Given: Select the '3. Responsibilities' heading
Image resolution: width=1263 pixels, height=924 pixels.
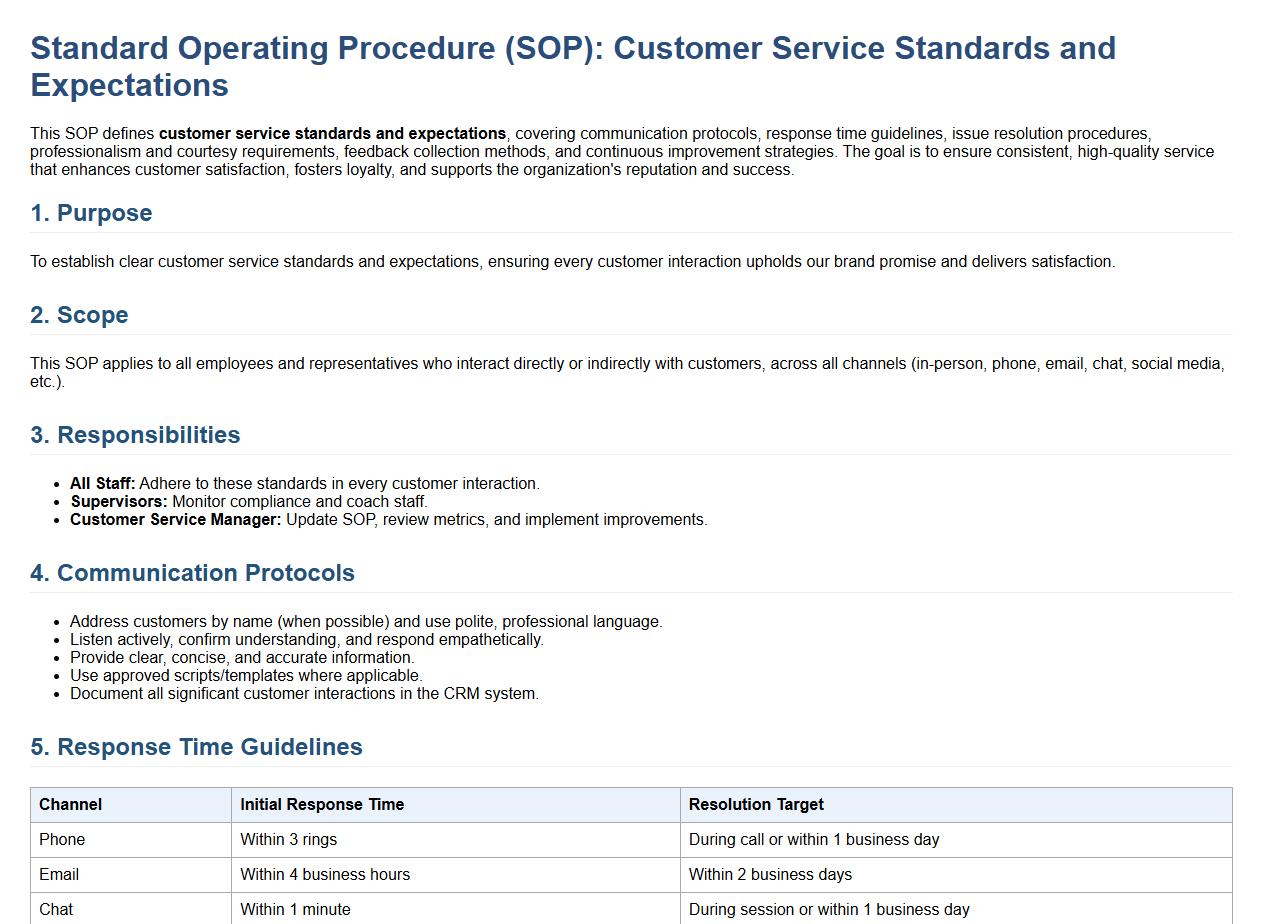Looking at the screenshot, I should [135, 435].
